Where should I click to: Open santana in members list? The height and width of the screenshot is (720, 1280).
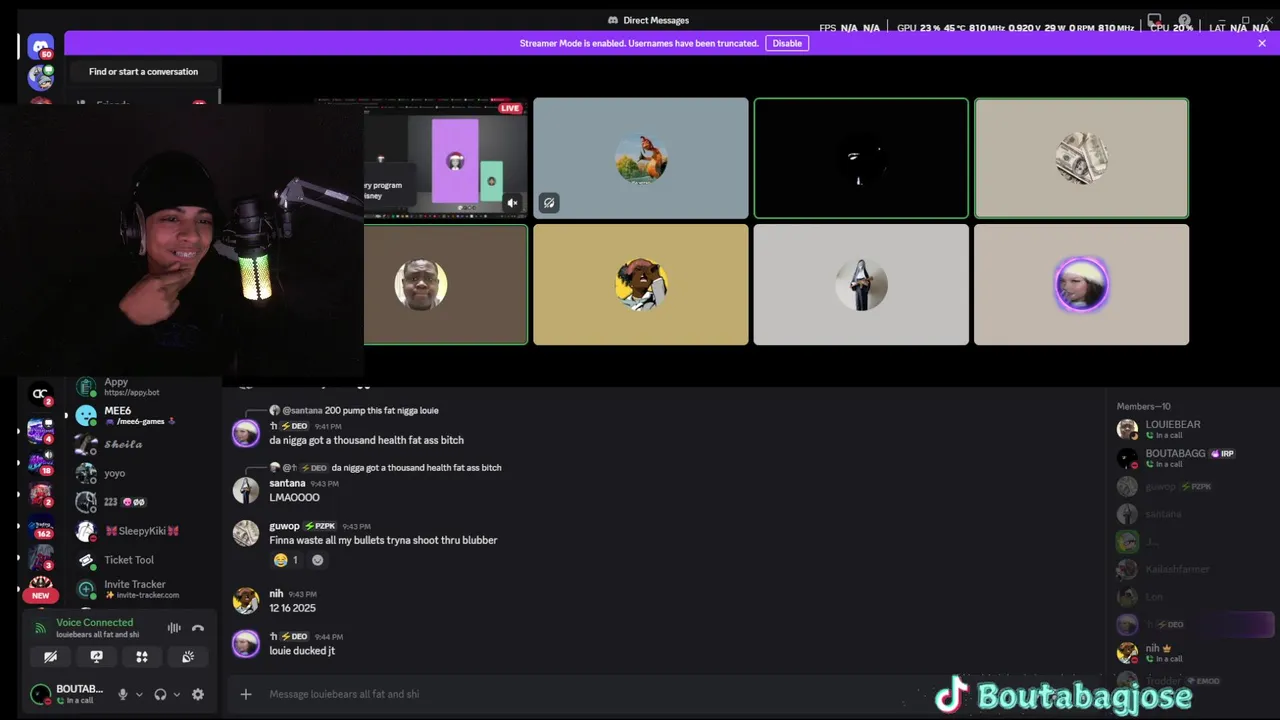[1192, 514]
